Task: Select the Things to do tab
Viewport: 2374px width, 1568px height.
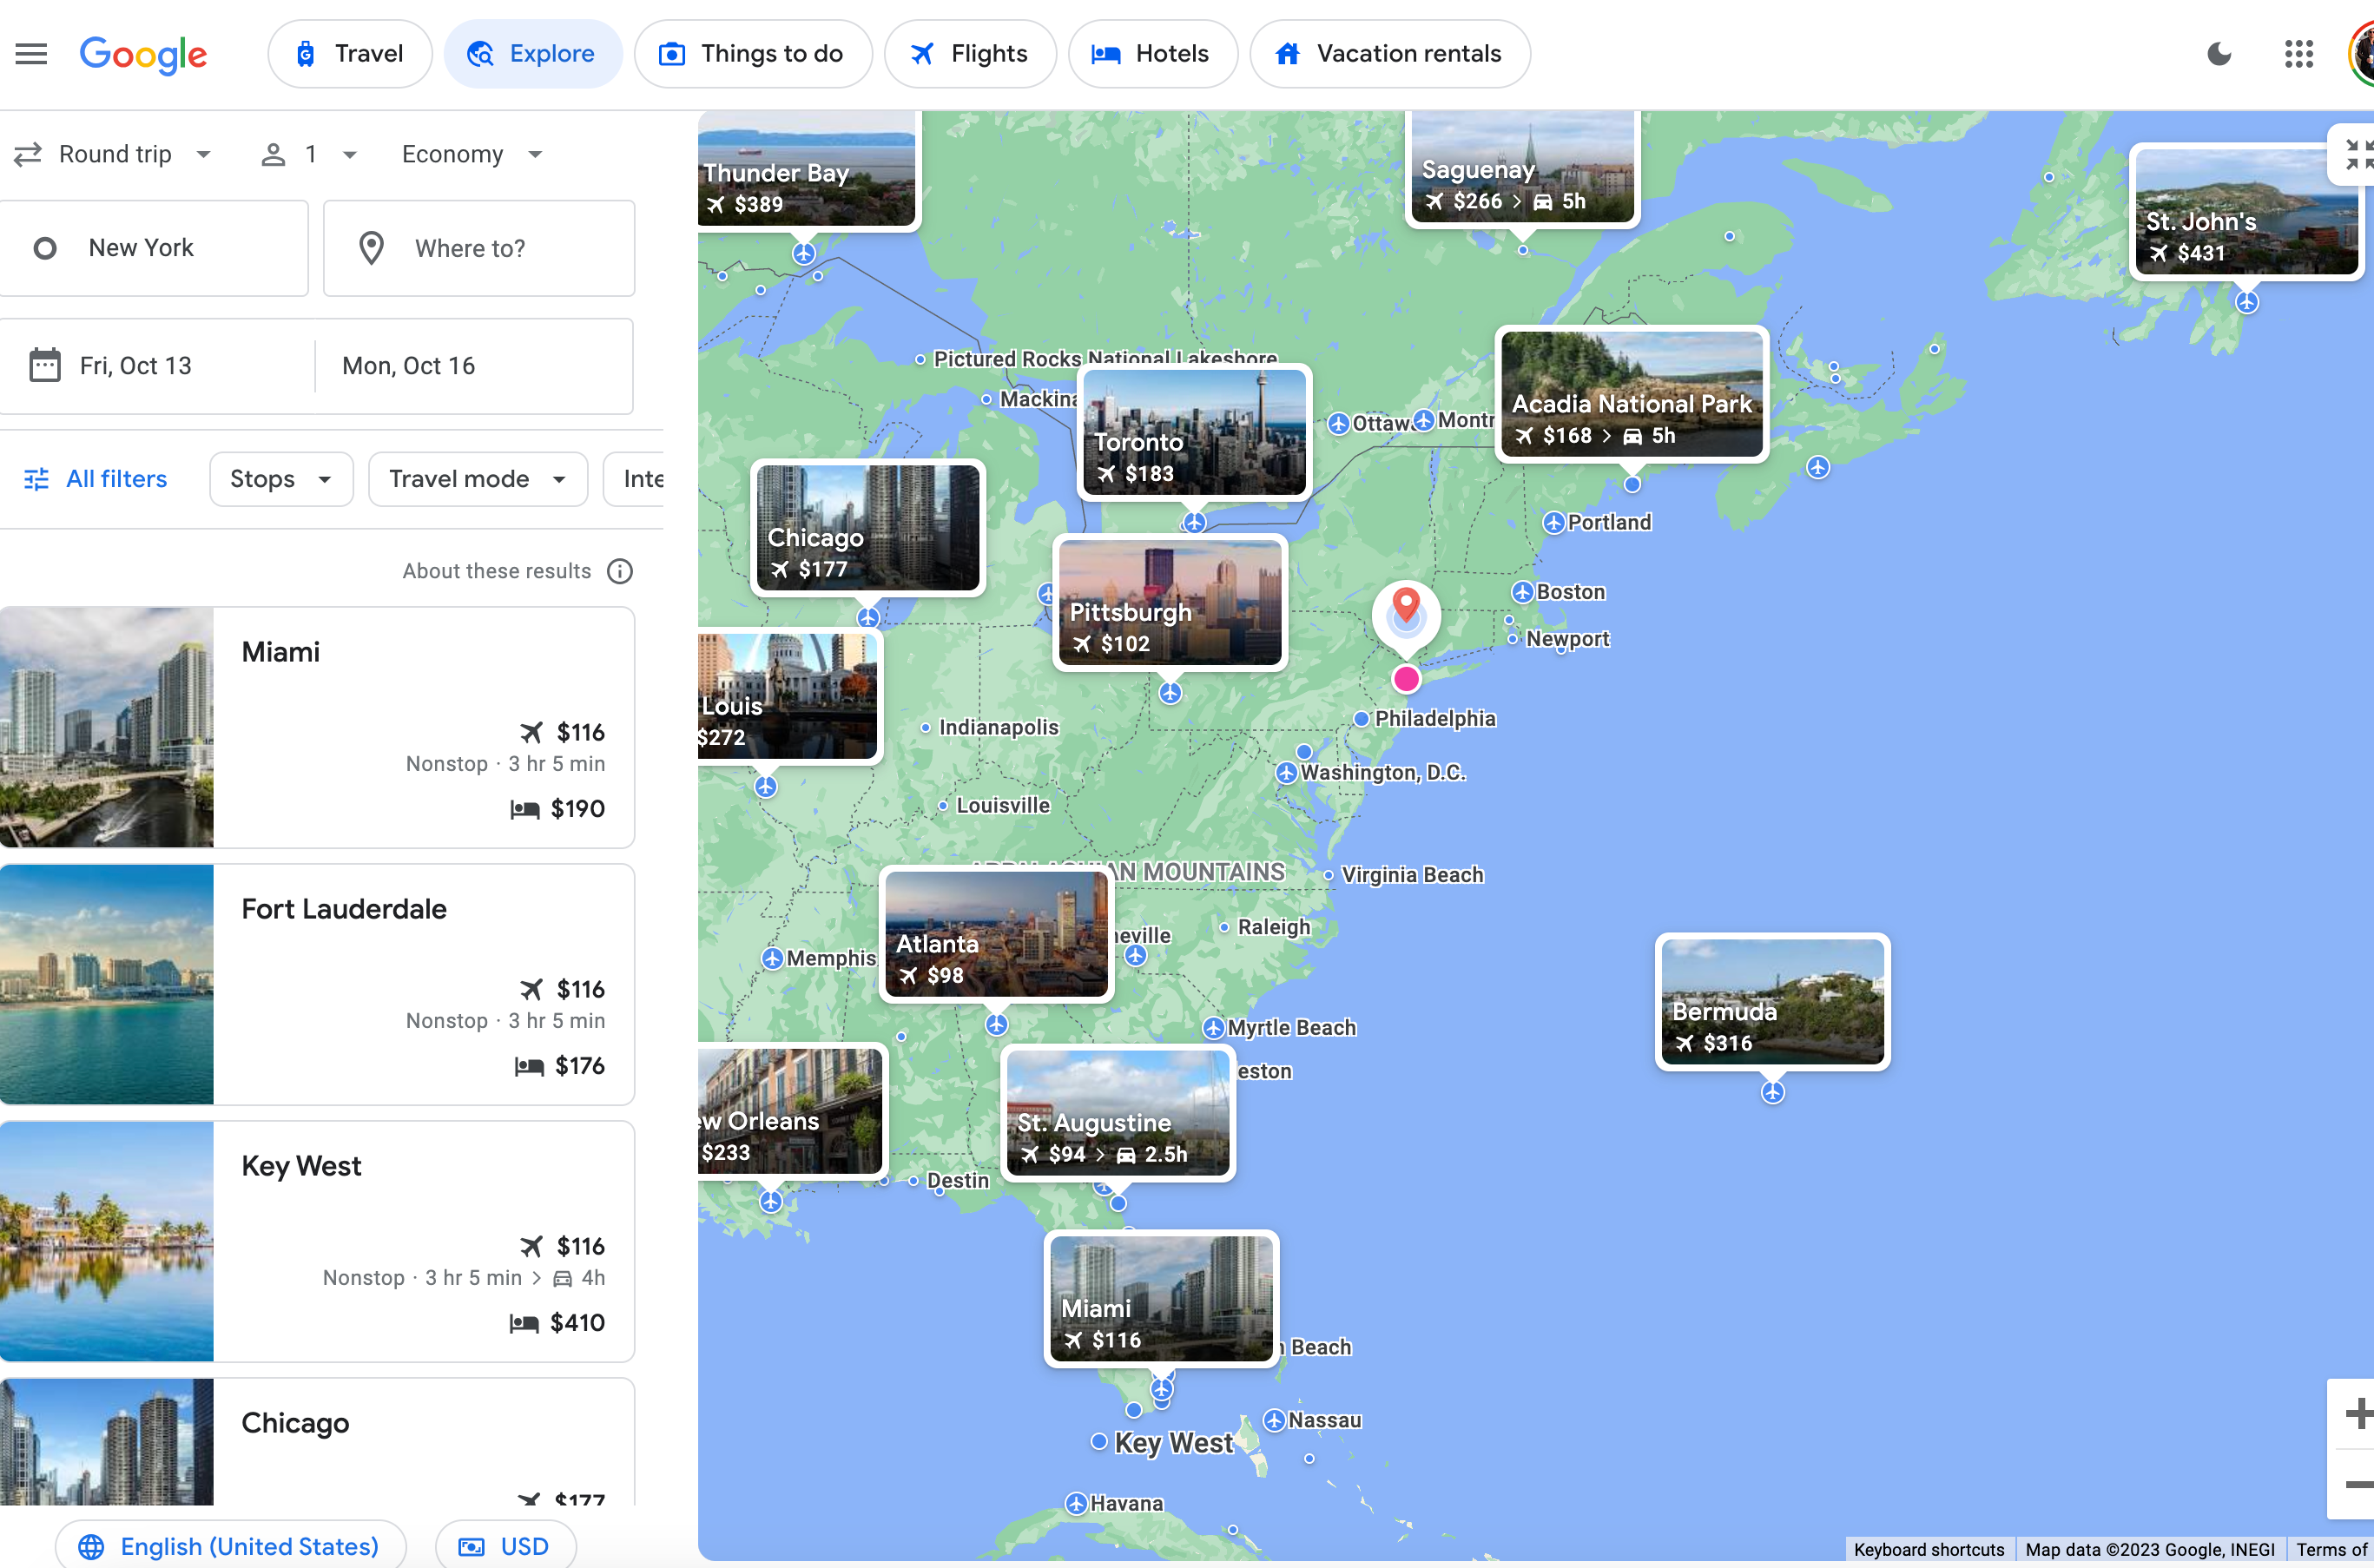Action: coord(750,52)
